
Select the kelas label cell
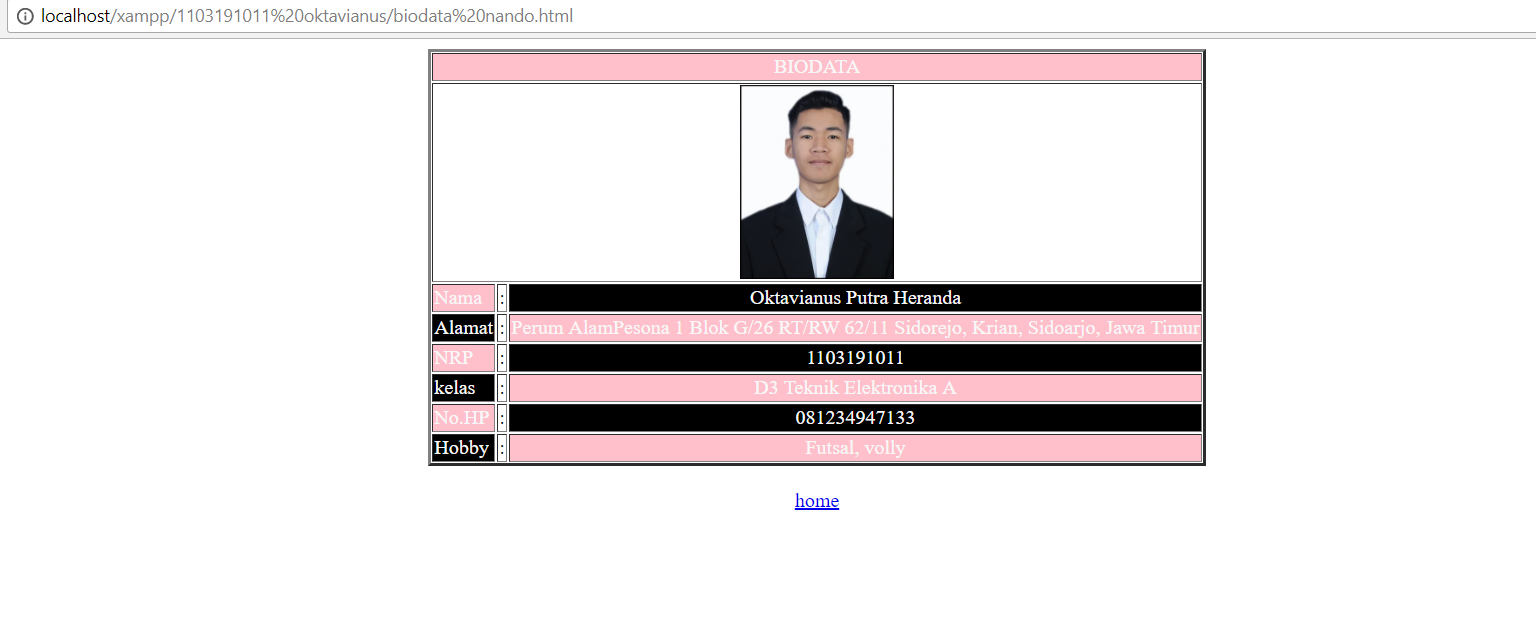coord(463,388)
